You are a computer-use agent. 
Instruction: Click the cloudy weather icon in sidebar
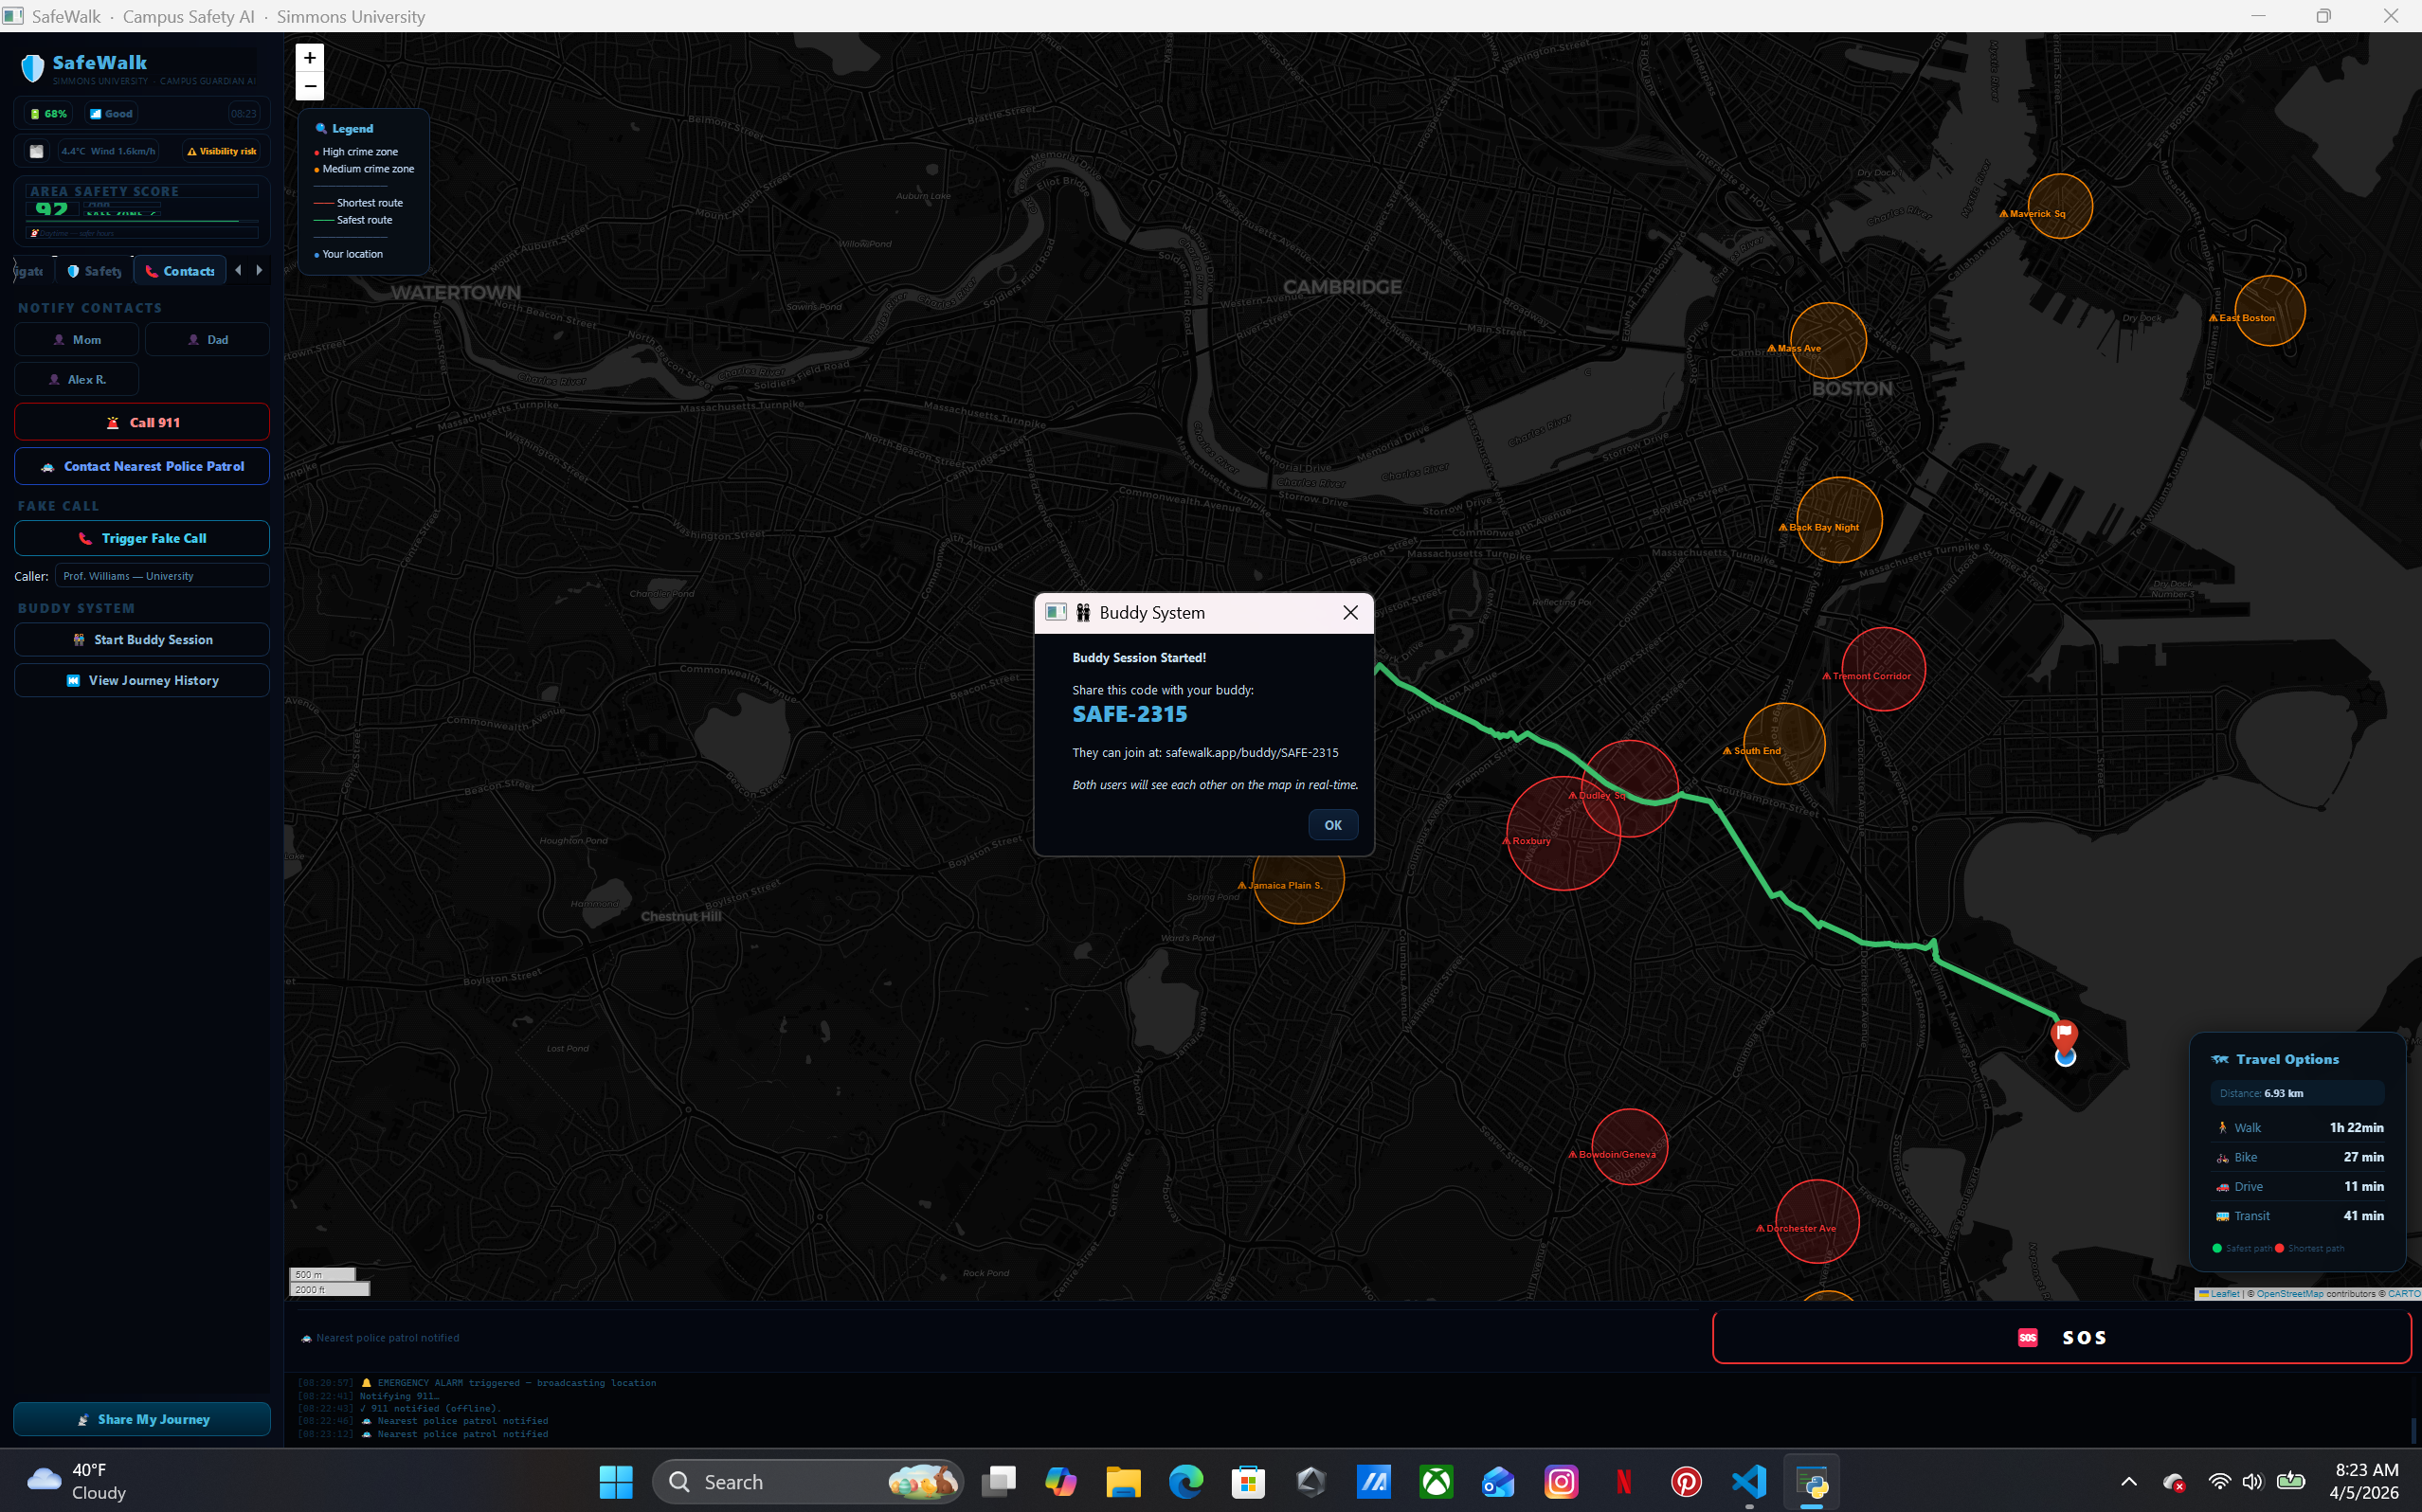[x=37, y=151]
